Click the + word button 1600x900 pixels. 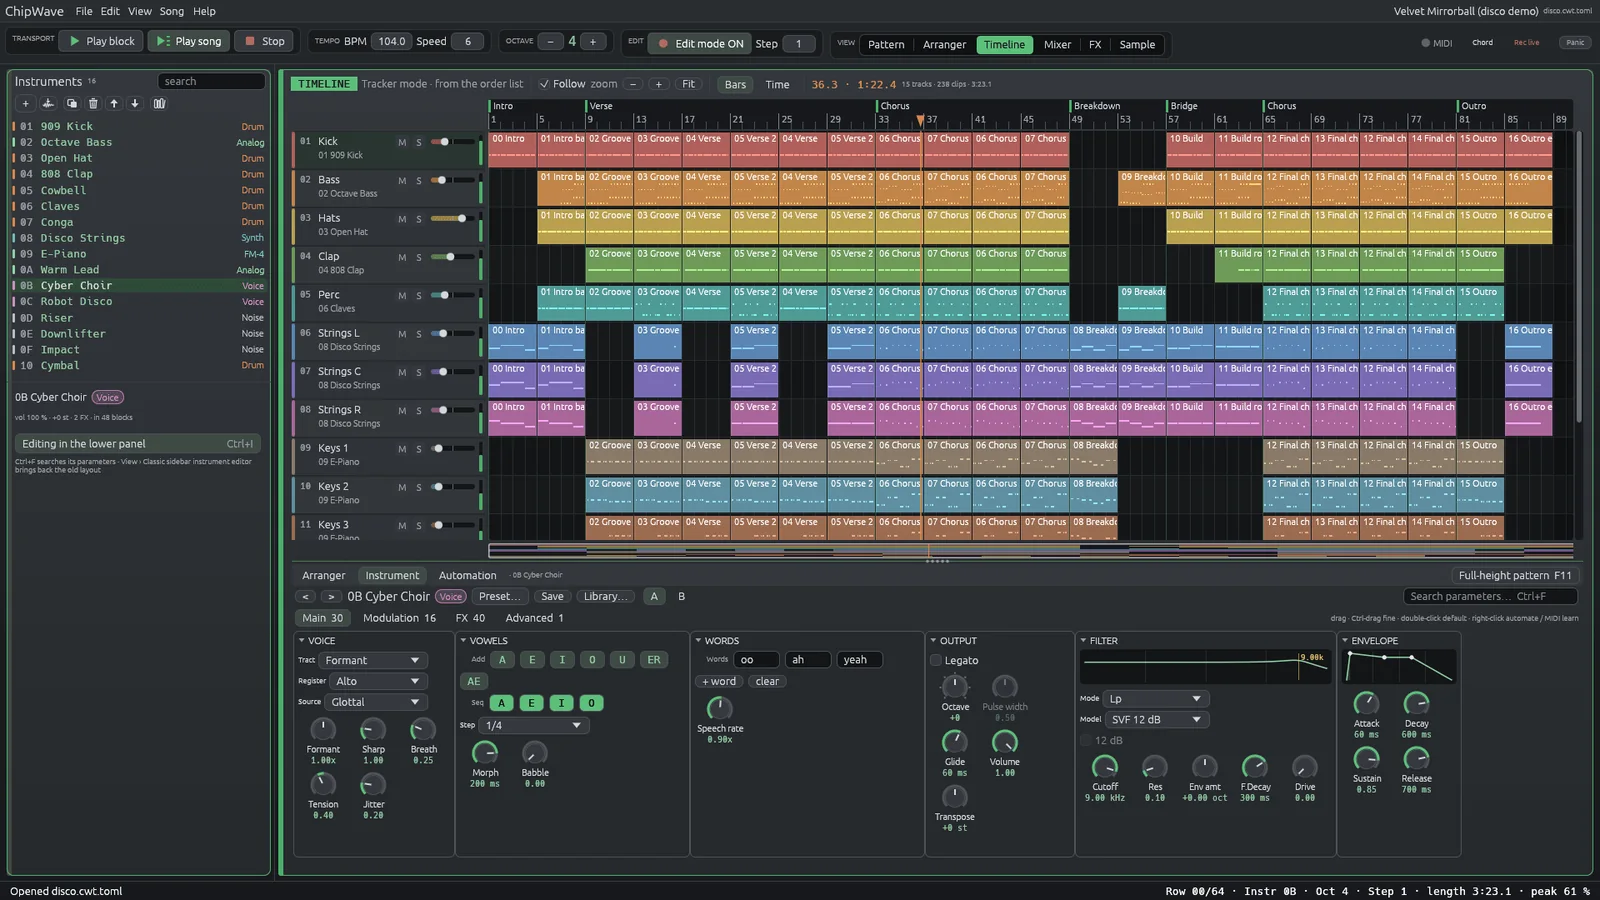point(719,682)
